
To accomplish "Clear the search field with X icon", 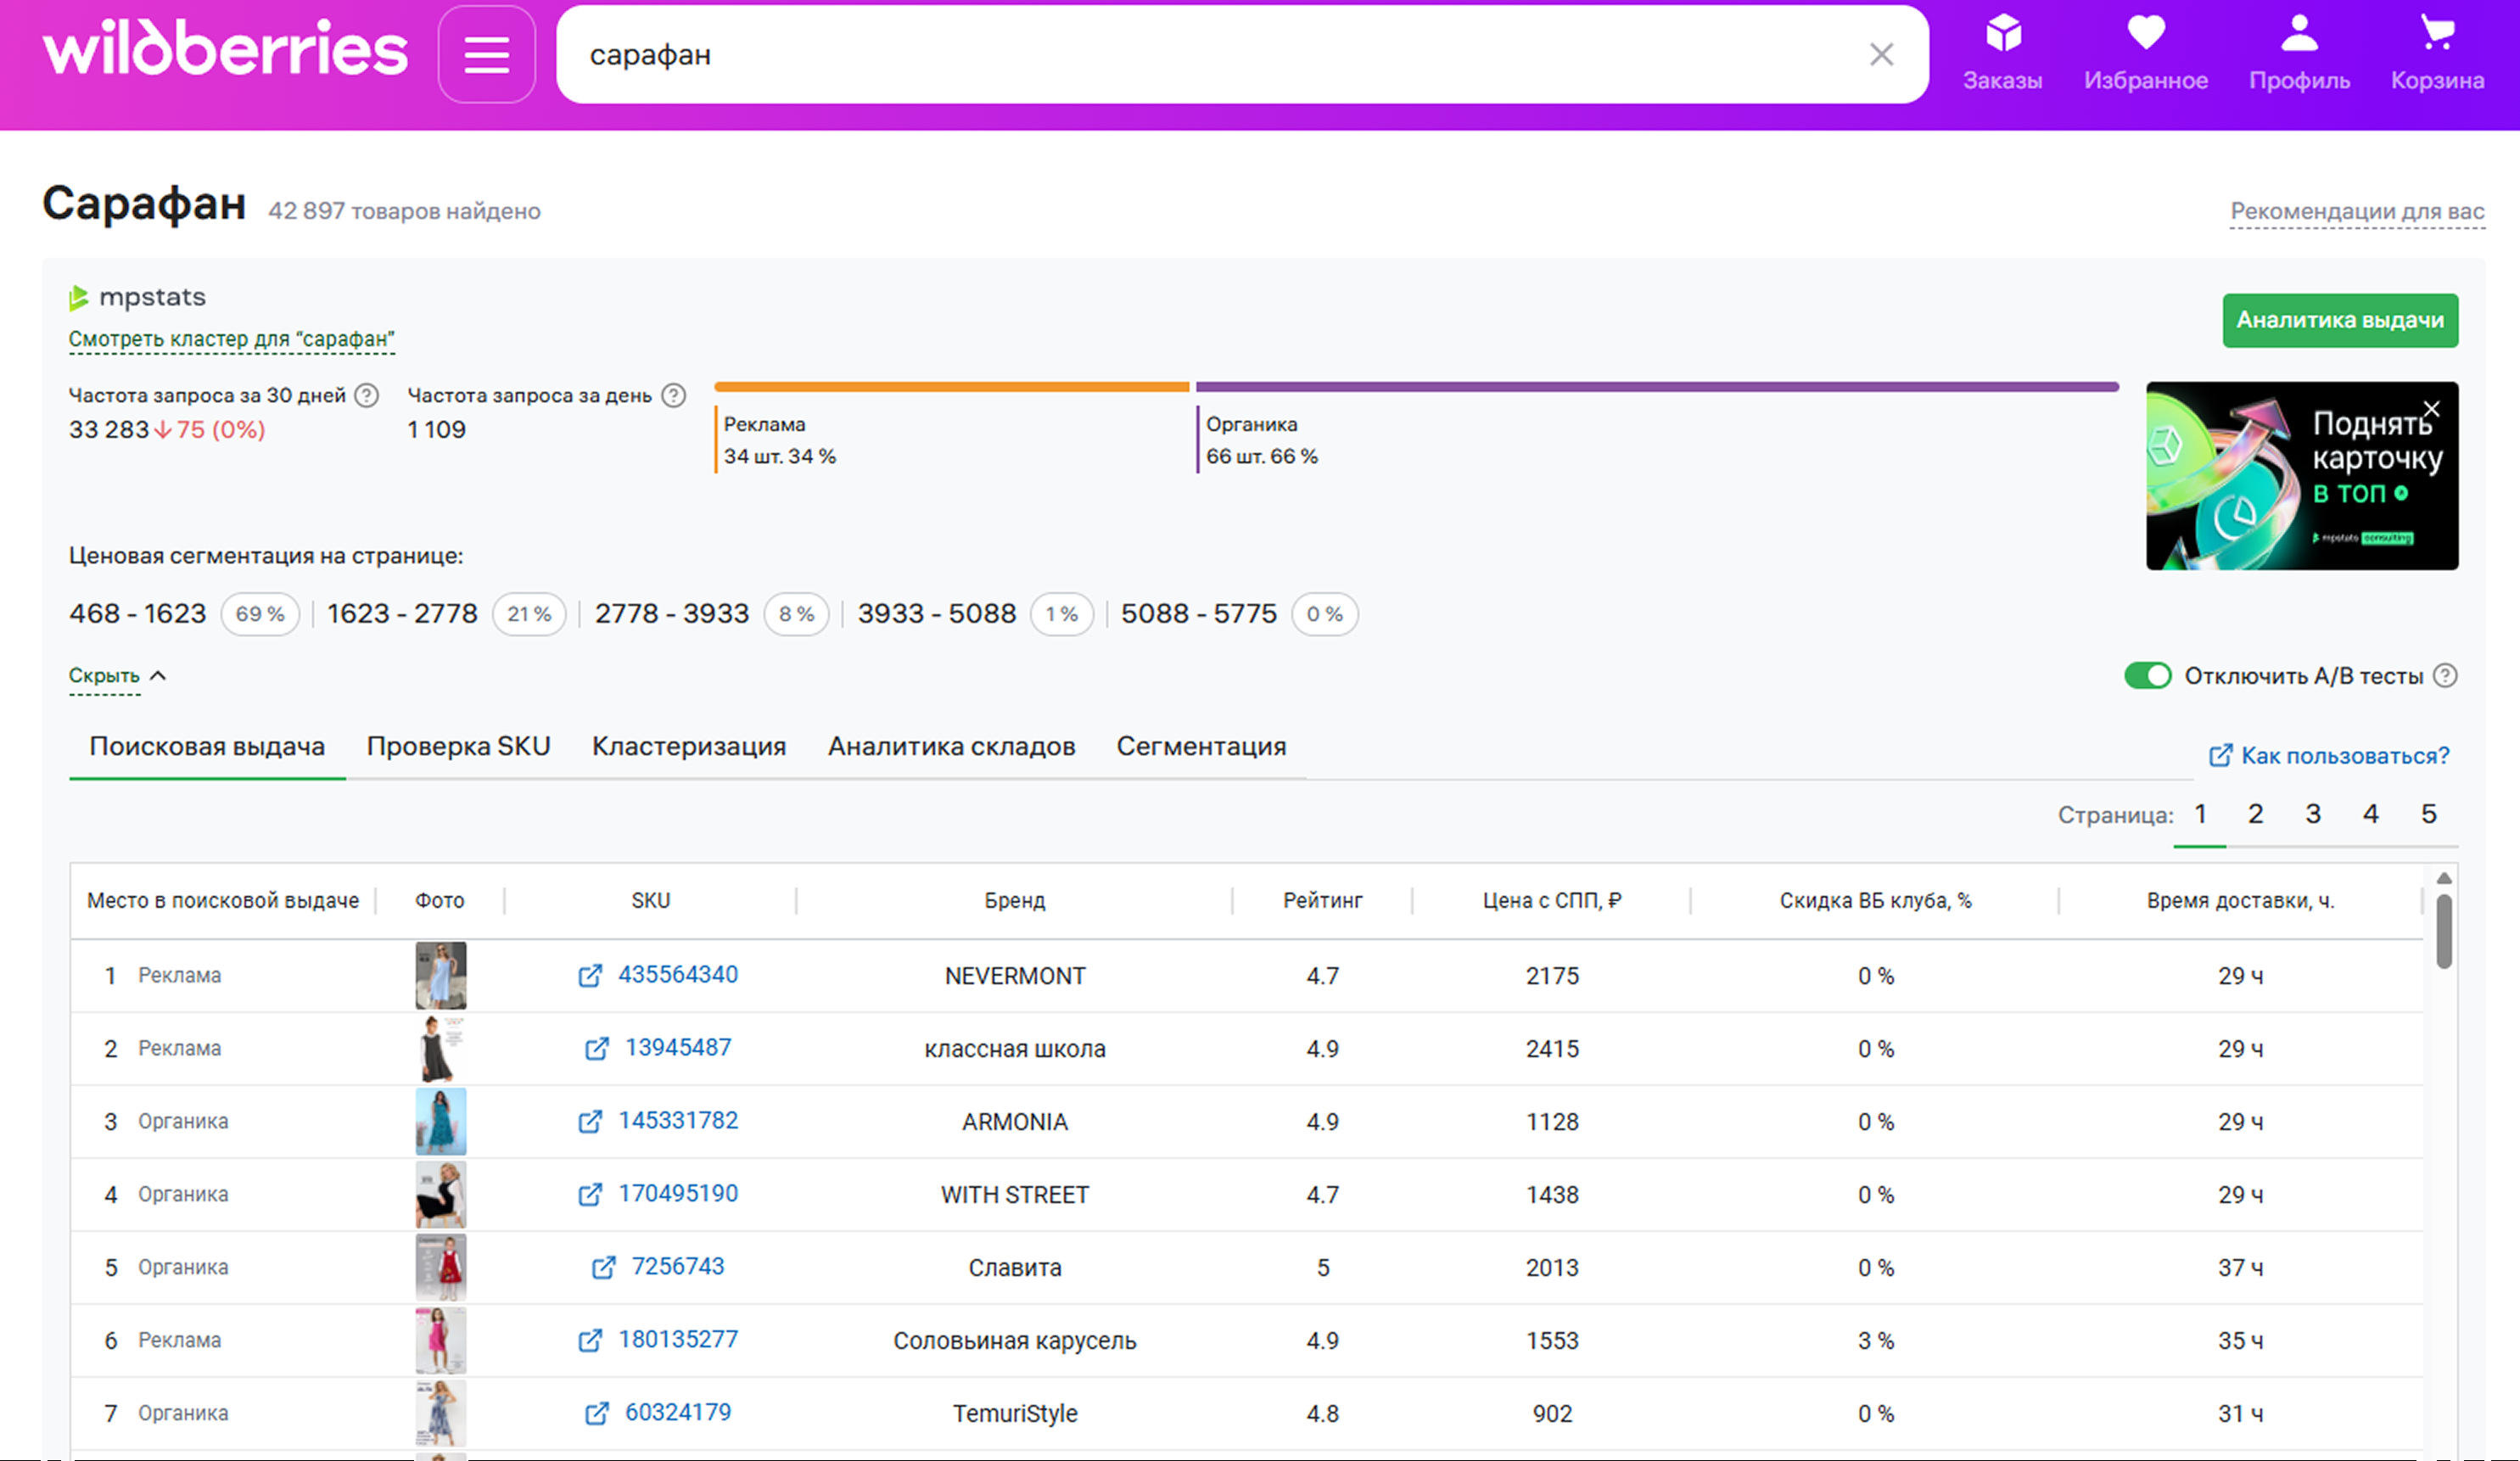I will pos(1881,54).
